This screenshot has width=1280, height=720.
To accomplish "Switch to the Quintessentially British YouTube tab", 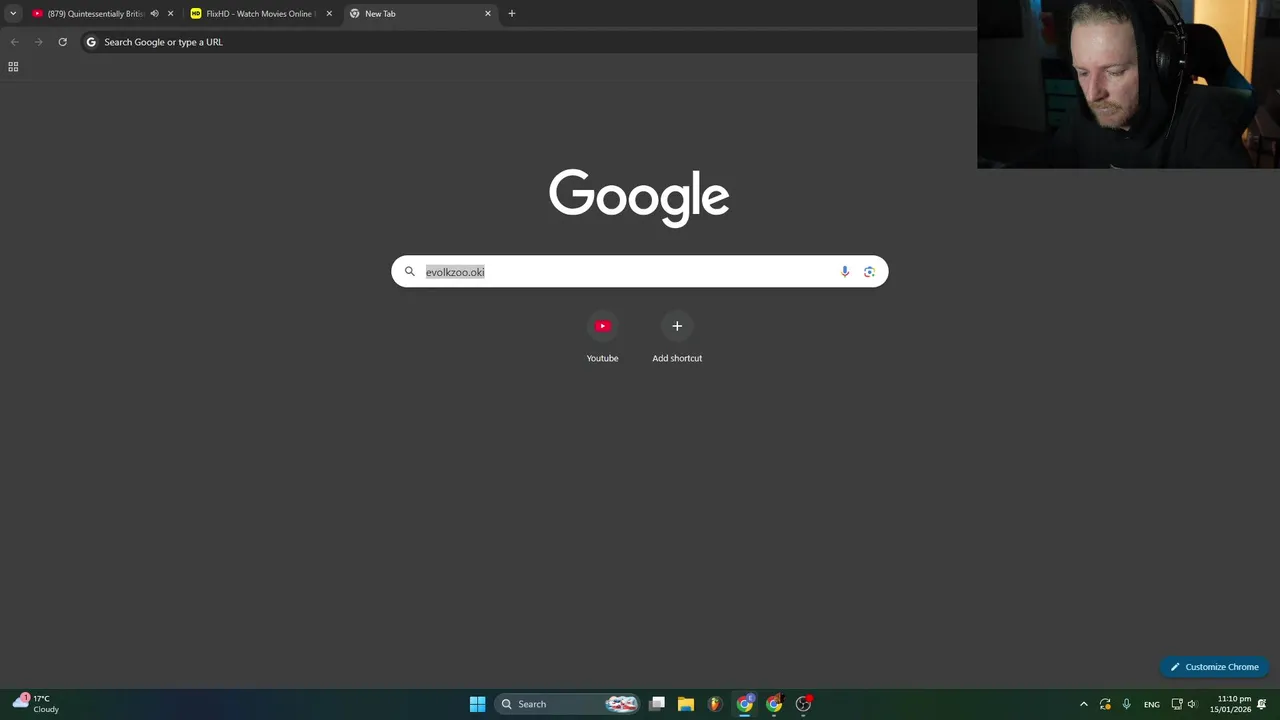I will 89,14.
